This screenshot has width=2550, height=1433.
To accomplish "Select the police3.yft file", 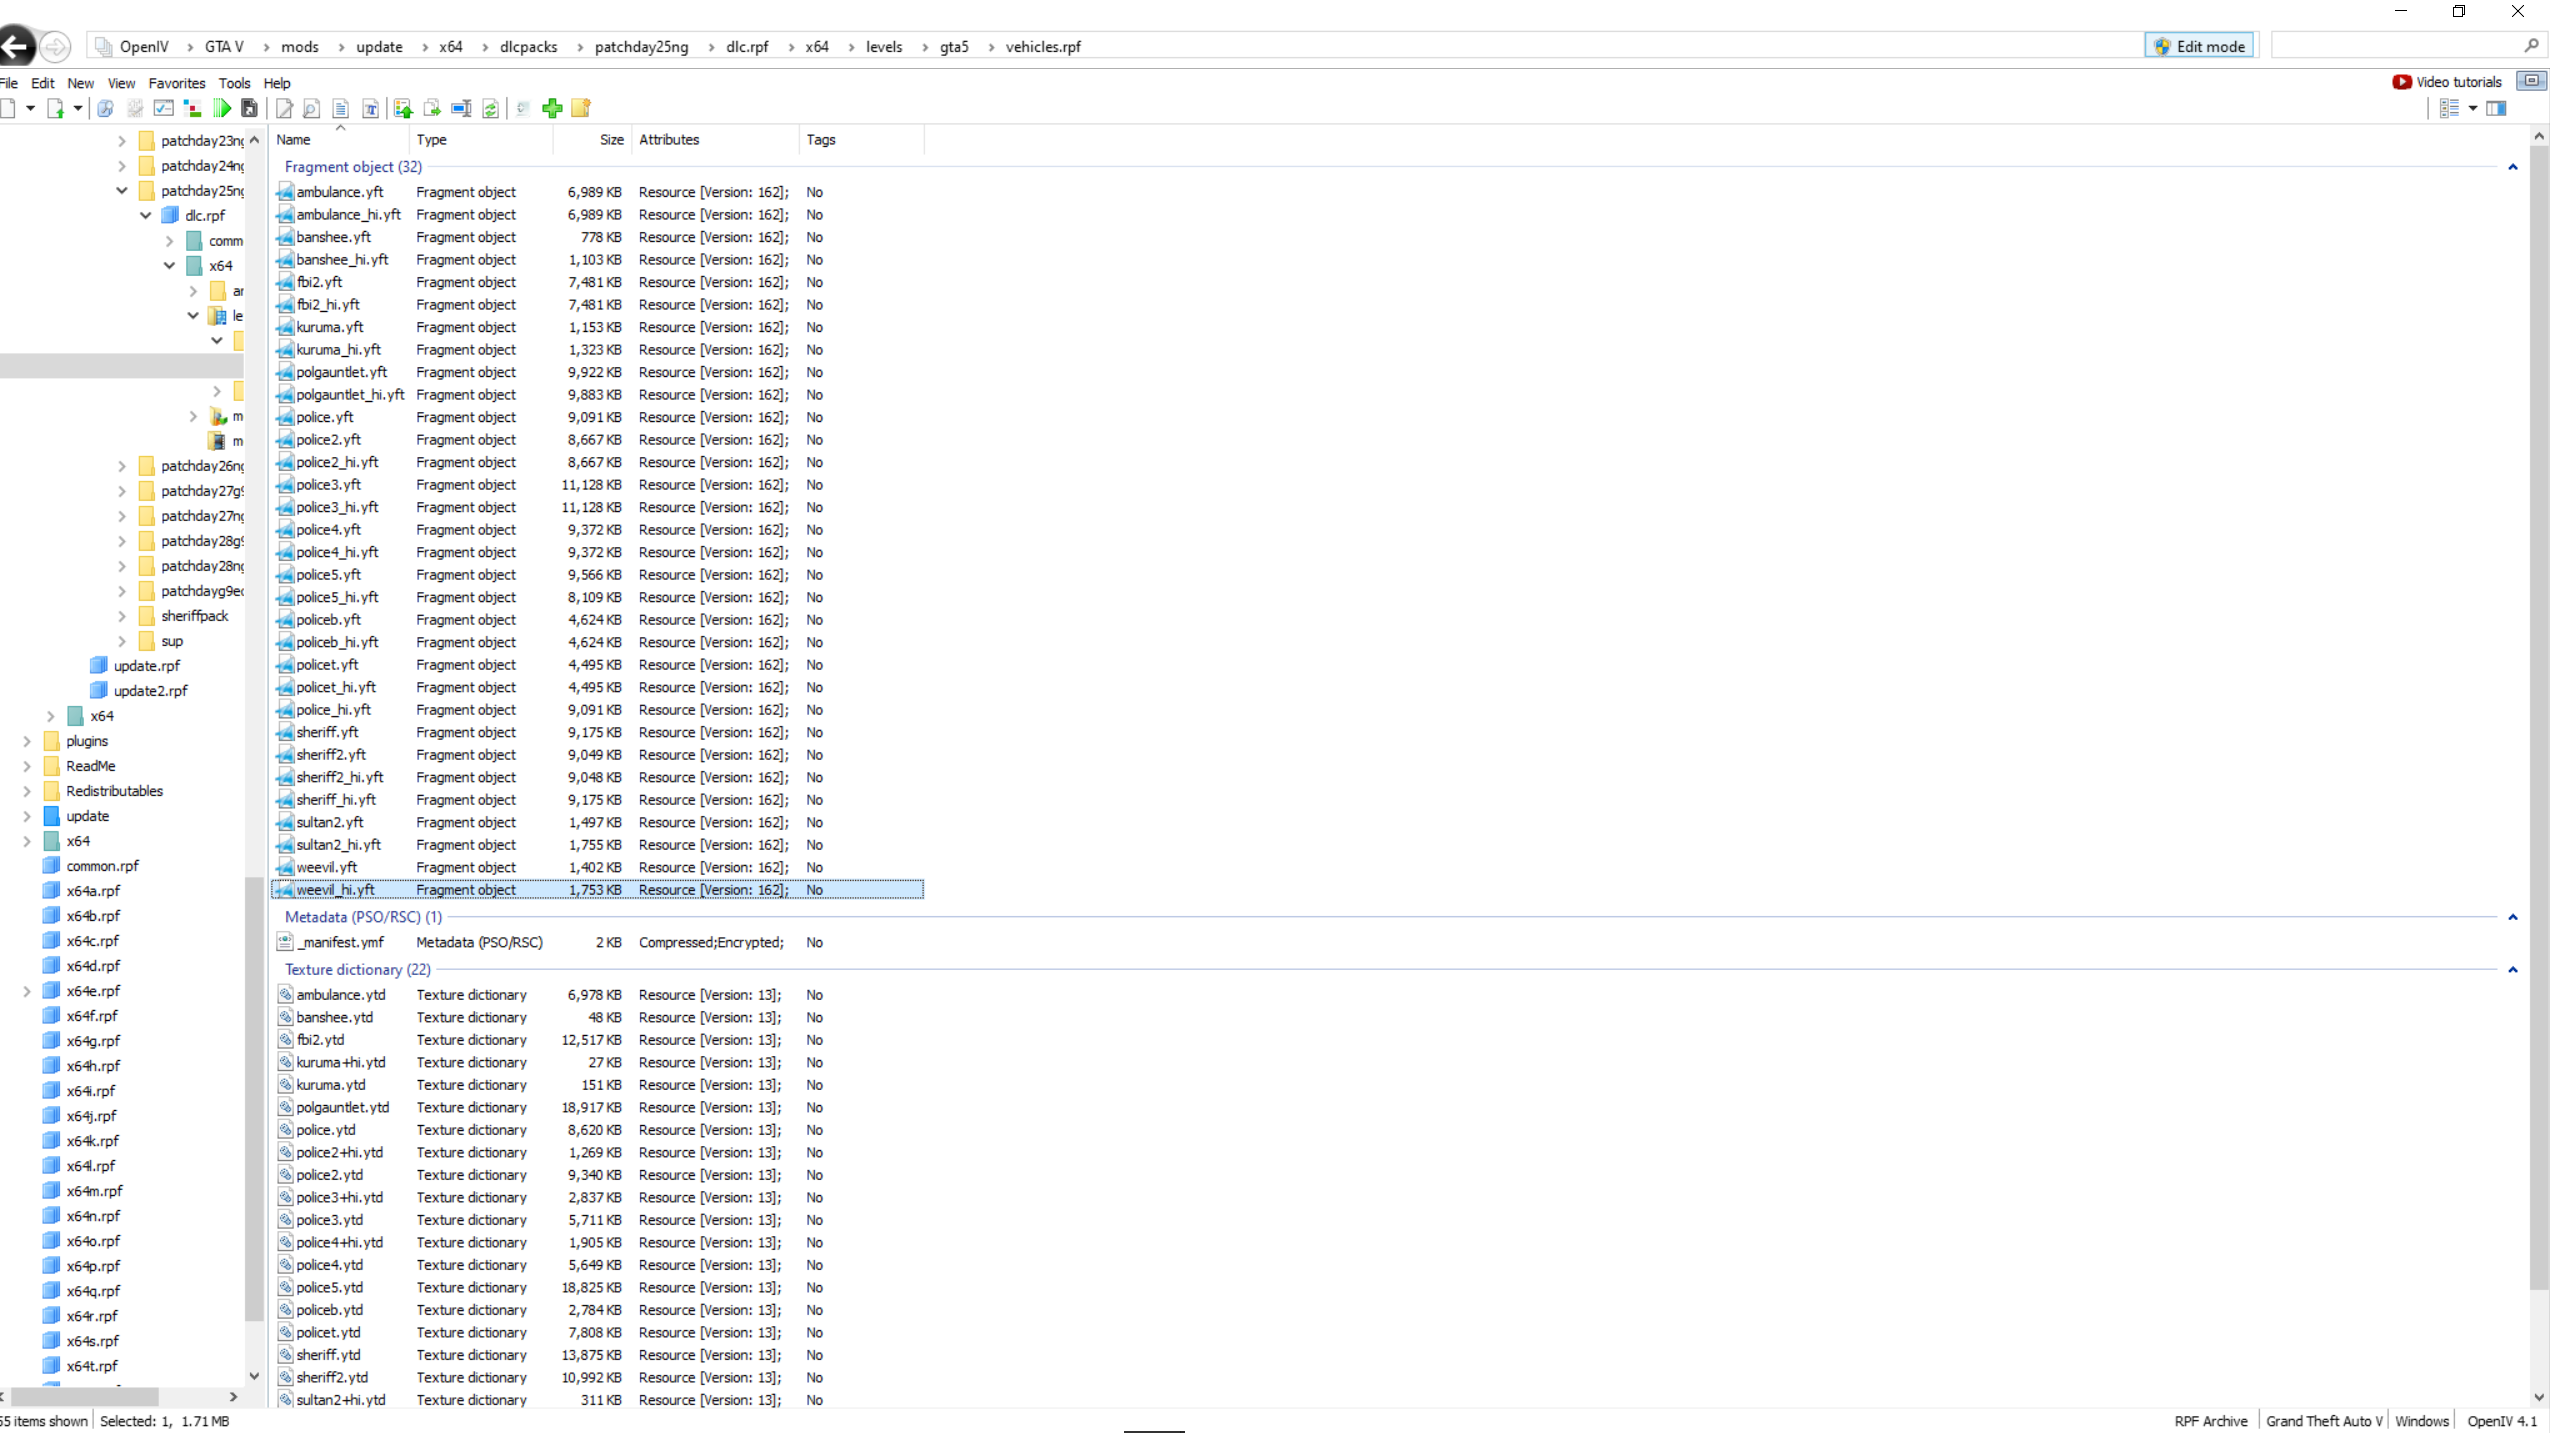I will point(328,485).
